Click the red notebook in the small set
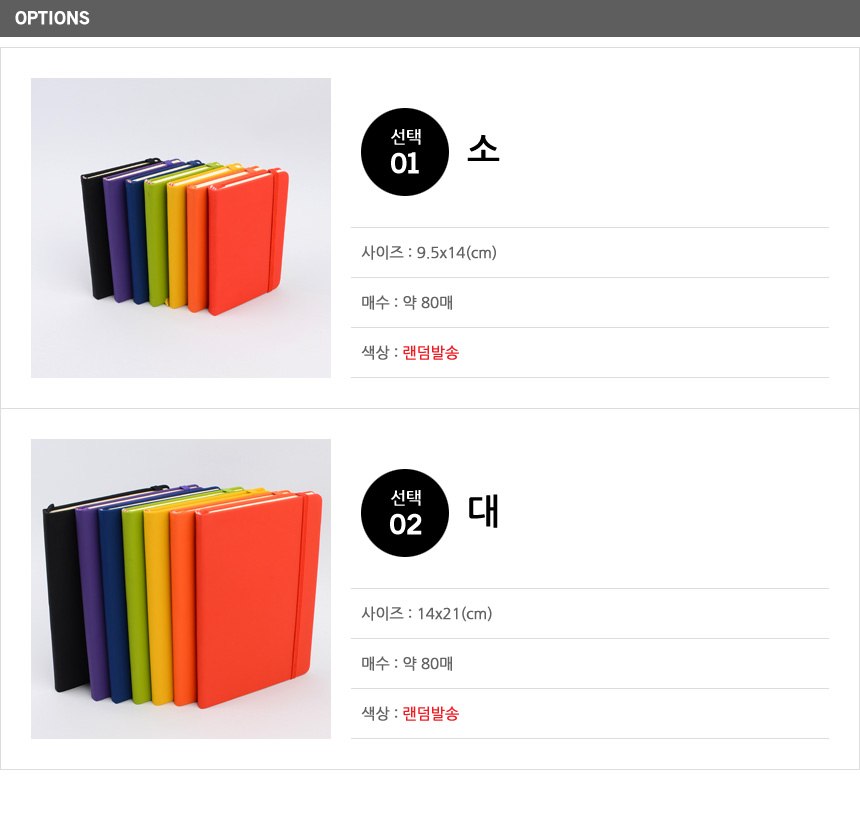This screenshot has height=828, width=860. coord(248,241)
